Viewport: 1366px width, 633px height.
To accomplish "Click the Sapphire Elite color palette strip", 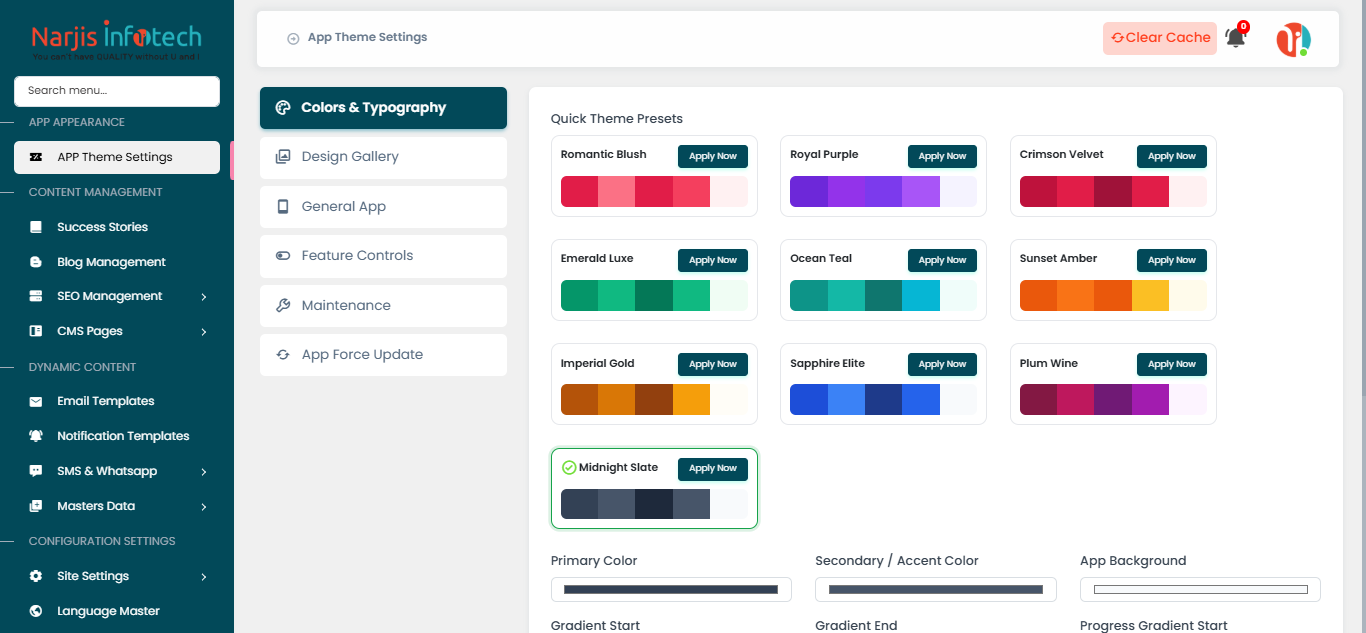I will (884, 400).
